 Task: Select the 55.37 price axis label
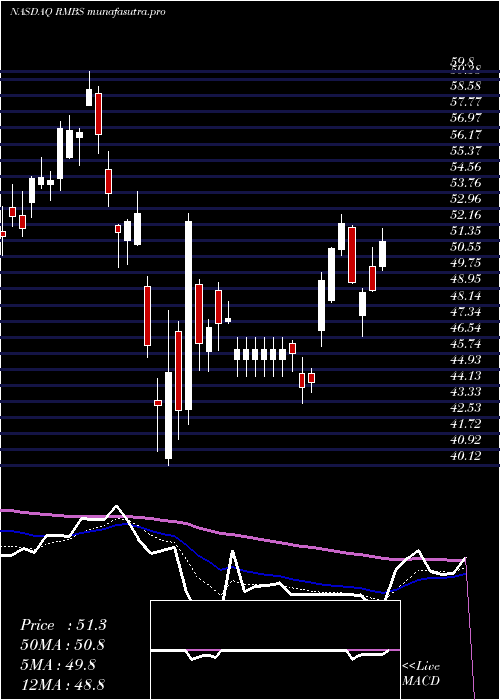[464, 150]
